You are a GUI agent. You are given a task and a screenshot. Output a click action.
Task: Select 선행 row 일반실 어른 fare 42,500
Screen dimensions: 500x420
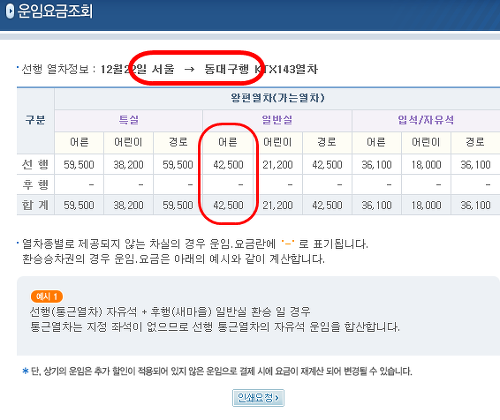(x=228, y=165)
